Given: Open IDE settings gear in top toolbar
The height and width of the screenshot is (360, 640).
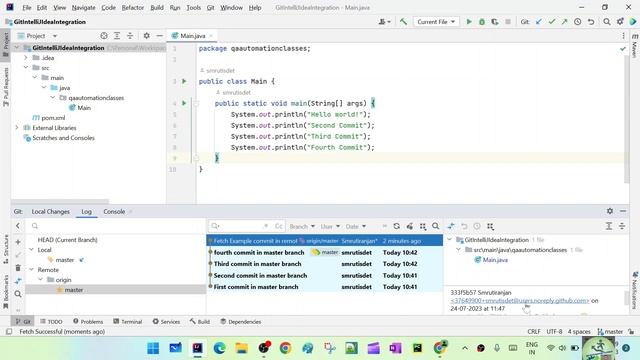Looking at the screenshot, I should (620, 22).
